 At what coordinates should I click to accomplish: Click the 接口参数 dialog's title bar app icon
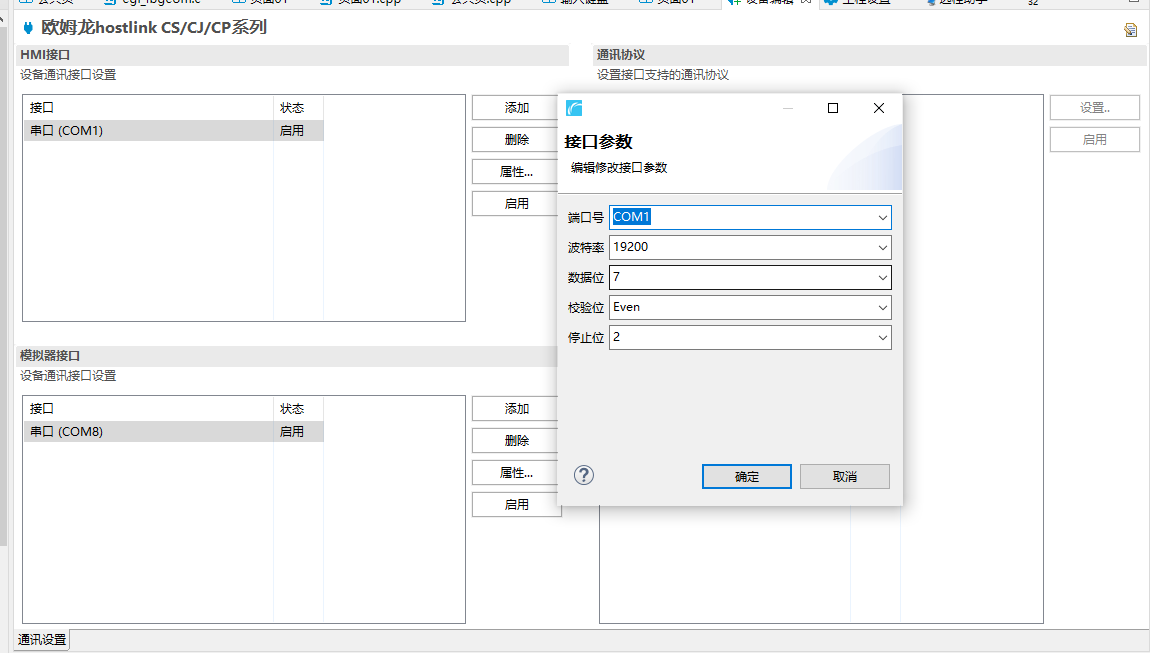pos(574,109)
